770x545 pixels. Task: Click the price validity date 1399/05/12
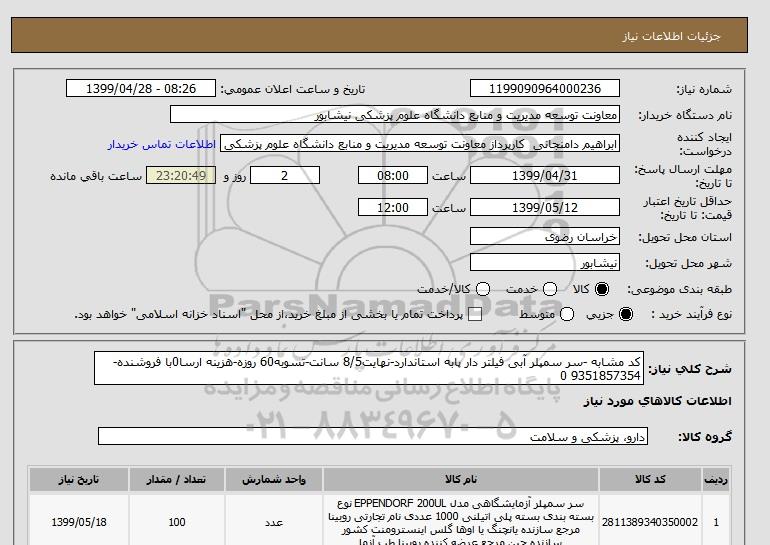coord(545,207)
